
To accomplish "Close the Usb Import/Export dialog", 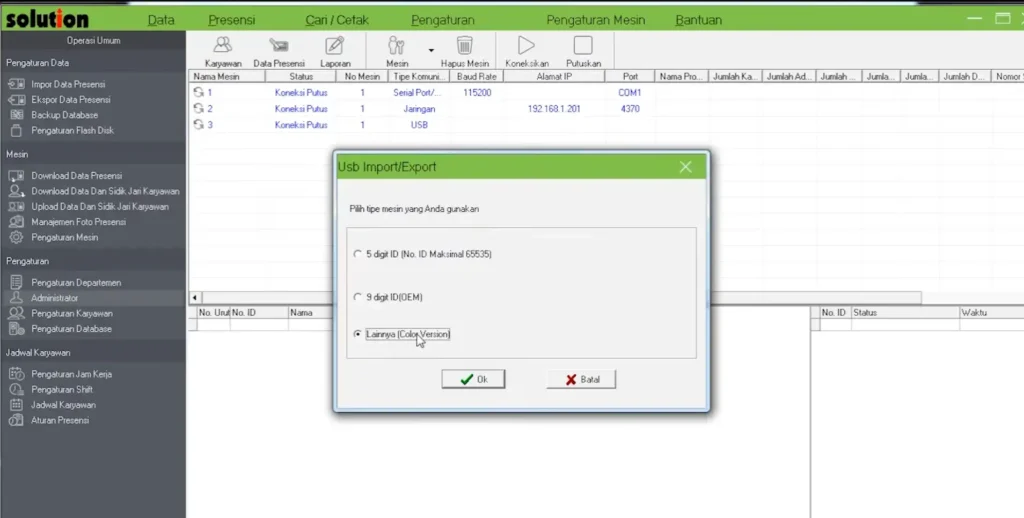I will coord(685,167).
